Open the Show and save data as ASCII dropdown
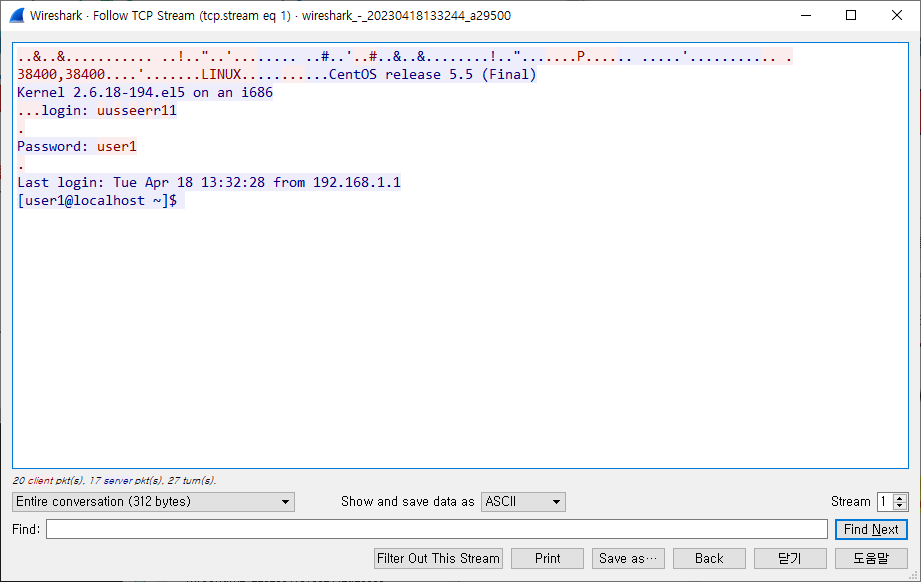This screenshot has width=921, height=582. click(523, 502)
